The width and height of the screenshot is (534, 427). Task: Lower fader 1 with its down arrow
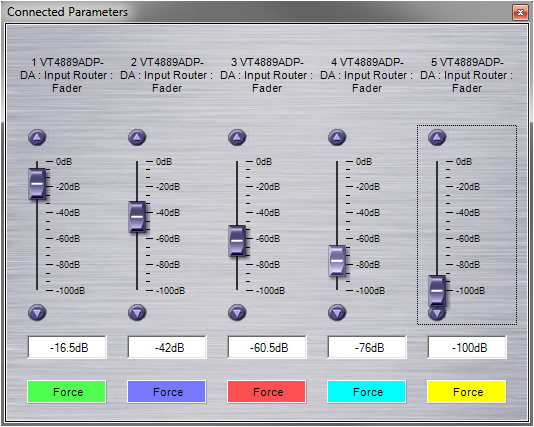click(x=37, y=313)
